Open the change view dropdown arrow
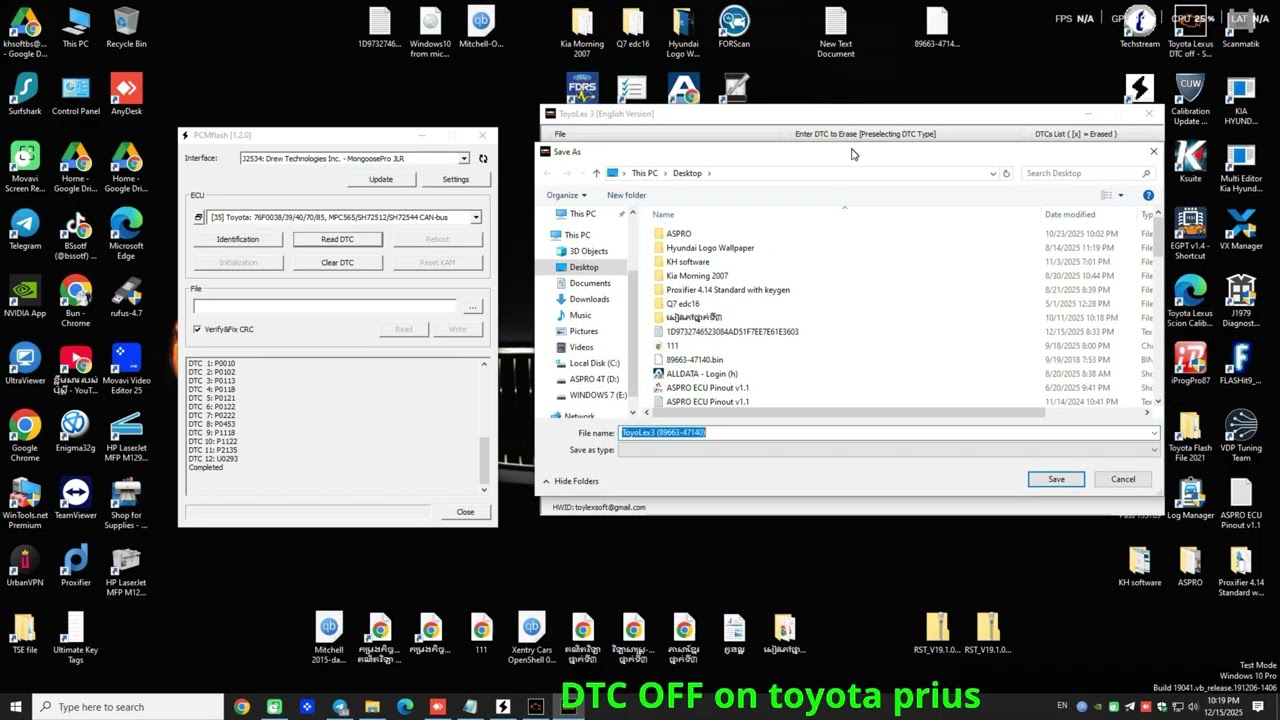Viewport: 1280px width, 720px height. pyautogui.click(x=1120, y=195)
